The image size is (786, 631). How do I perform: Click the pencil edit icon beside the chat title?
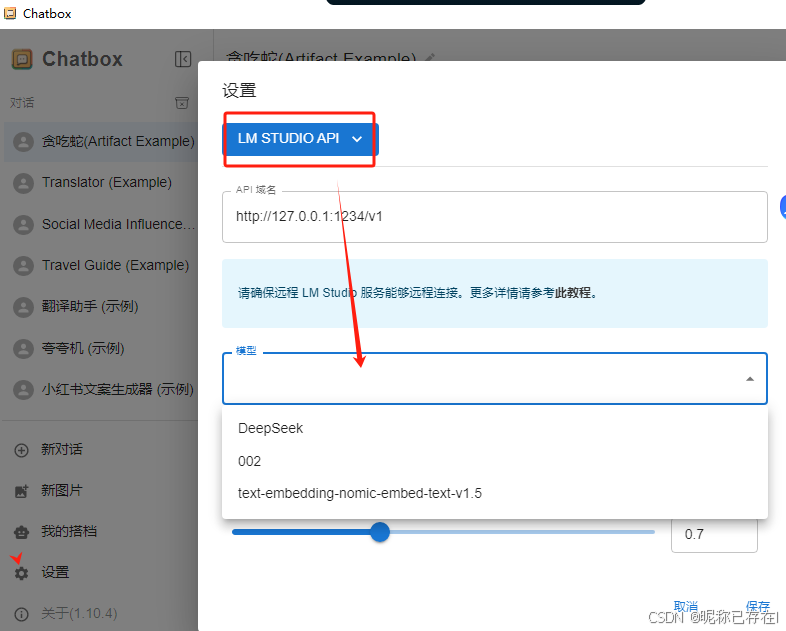point(430,58)
